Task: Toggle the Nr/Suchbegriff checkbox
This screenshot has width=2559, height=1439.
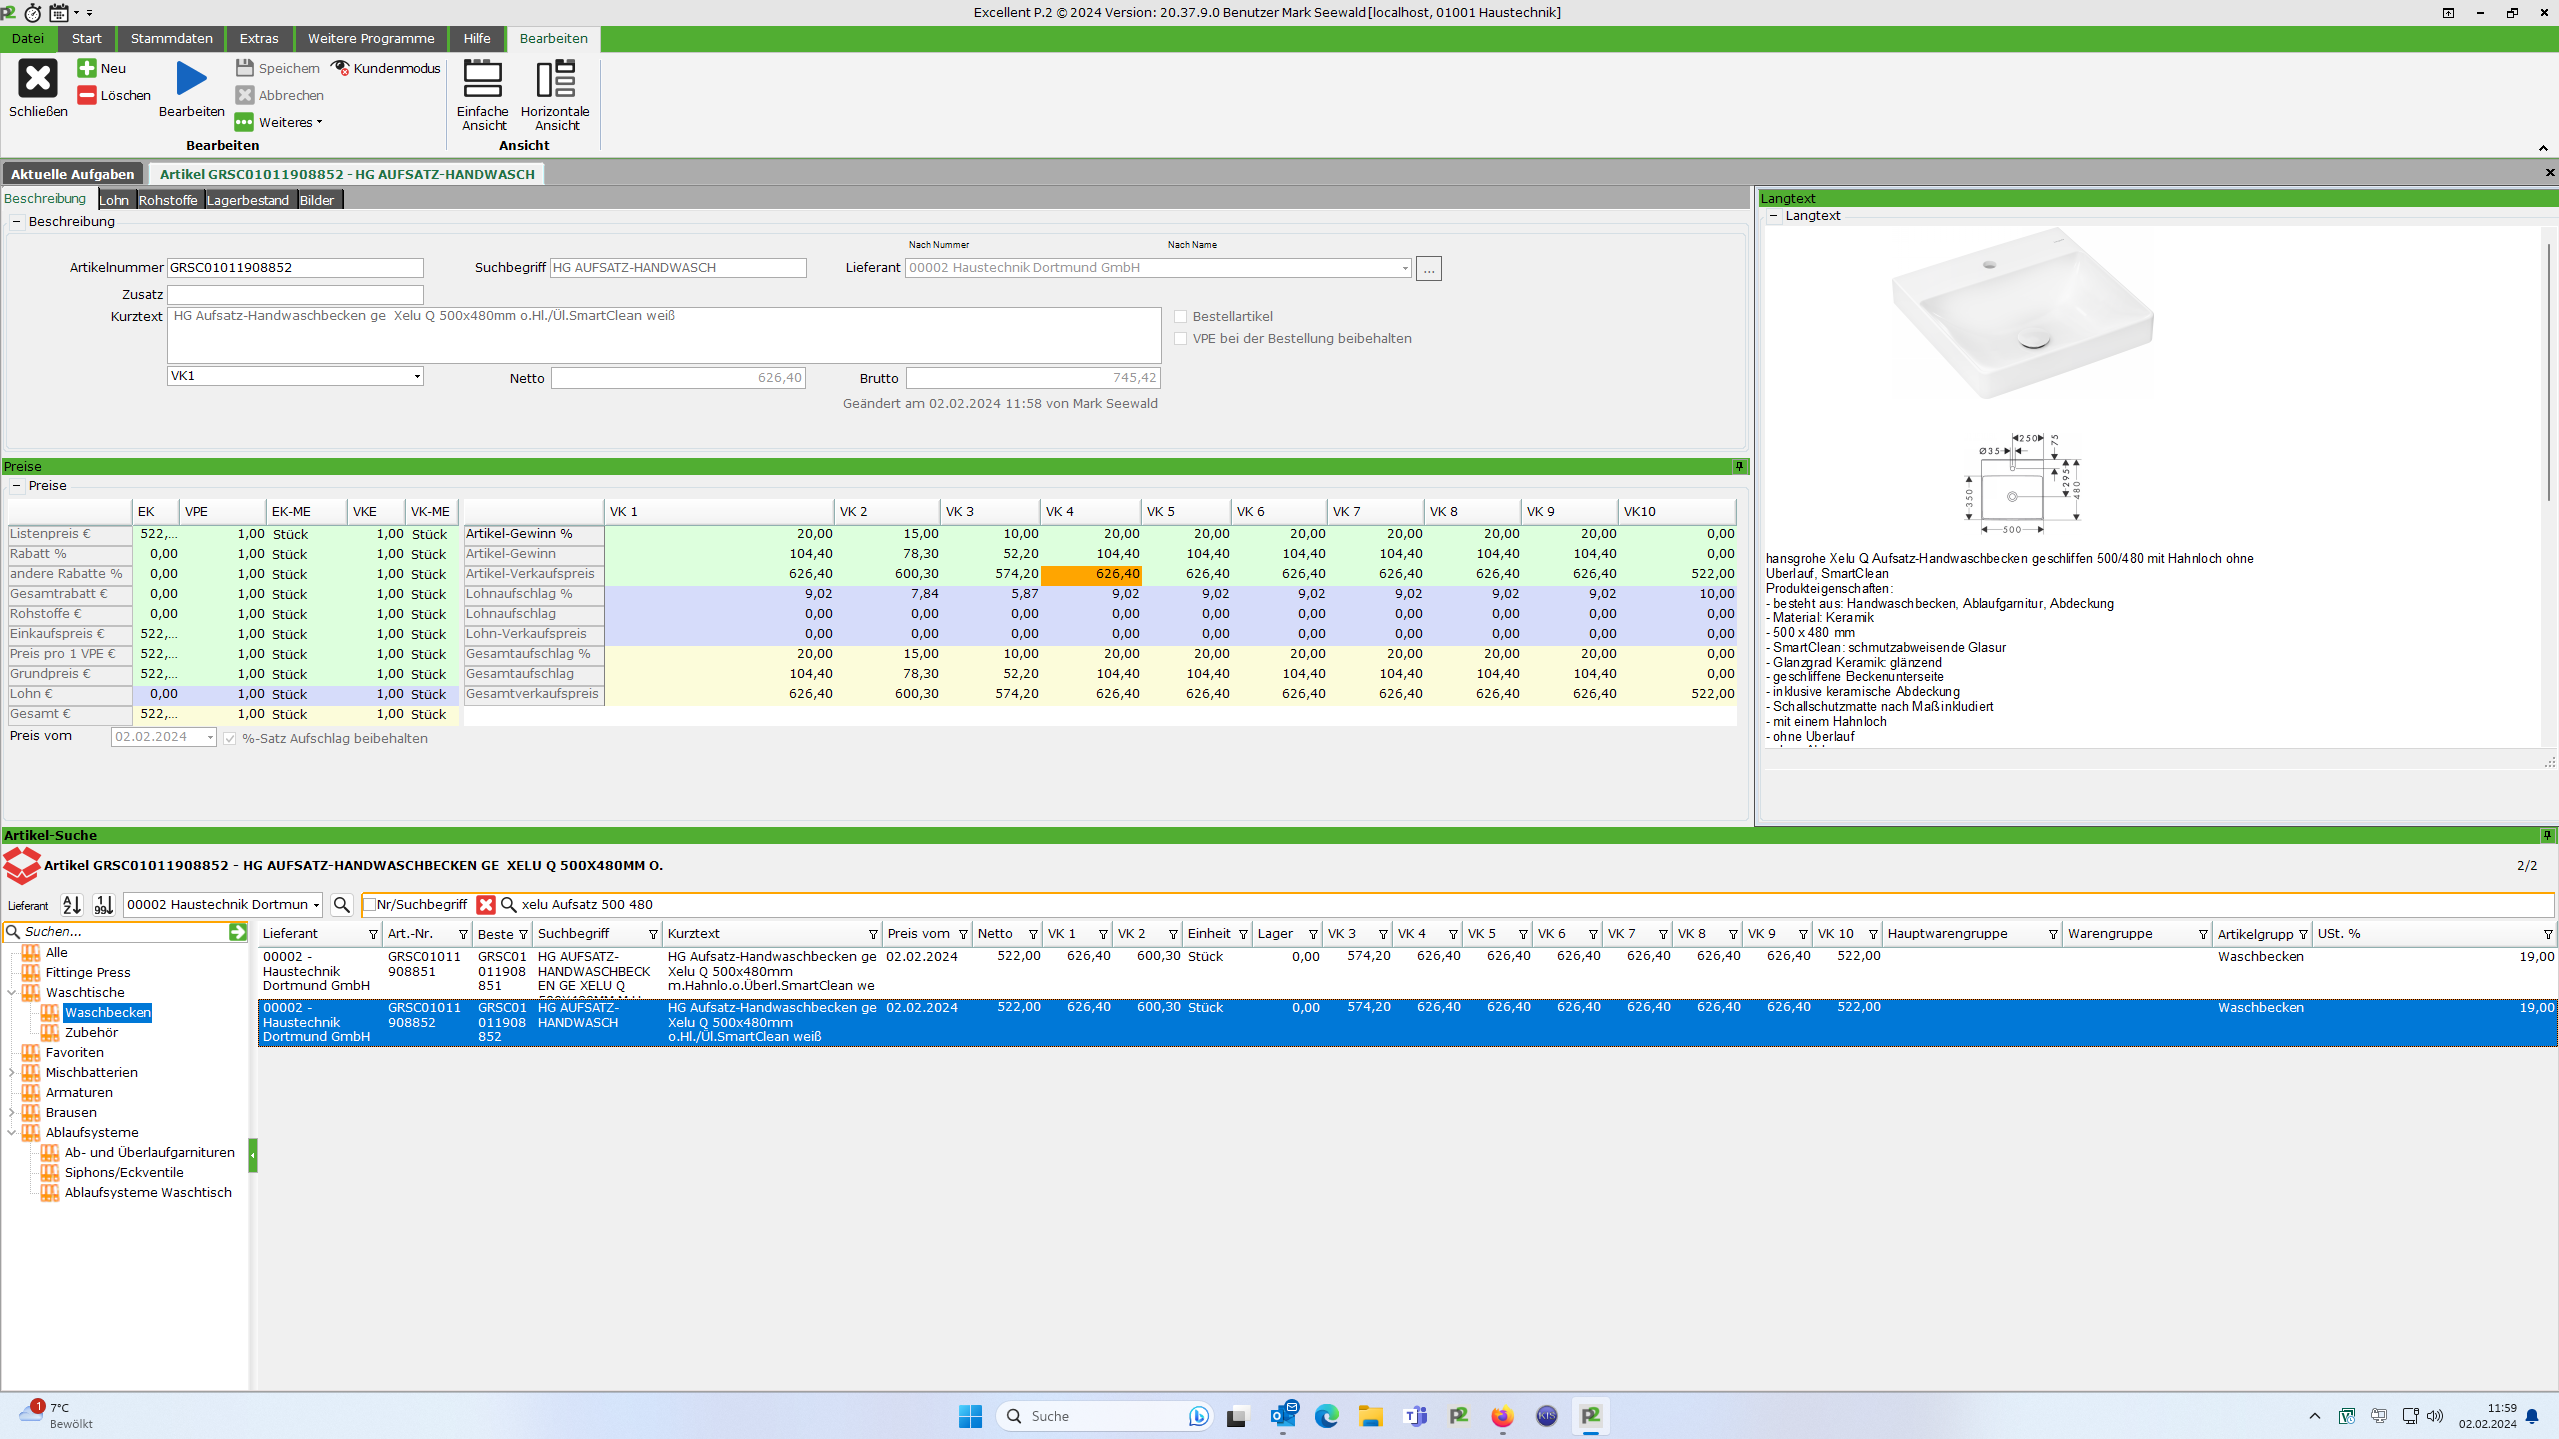Action: (369, 904)
